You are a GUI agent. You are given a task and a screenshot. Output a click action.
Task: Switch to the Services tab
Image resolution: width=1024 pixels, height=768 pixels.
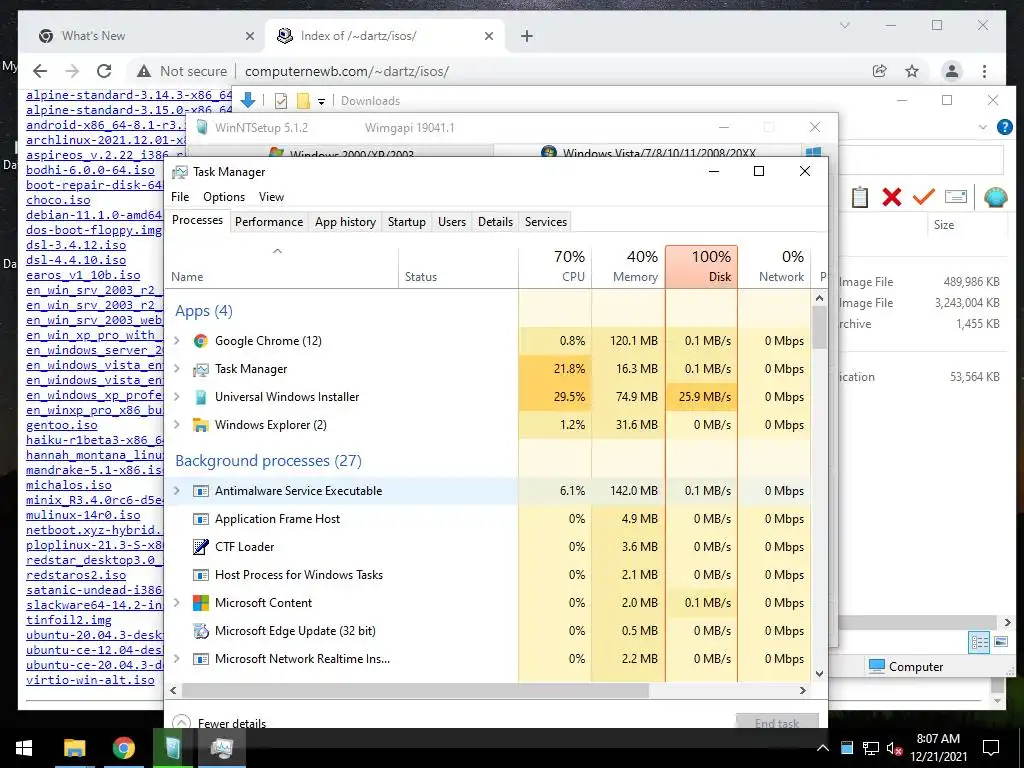click(x=546, y=222)
